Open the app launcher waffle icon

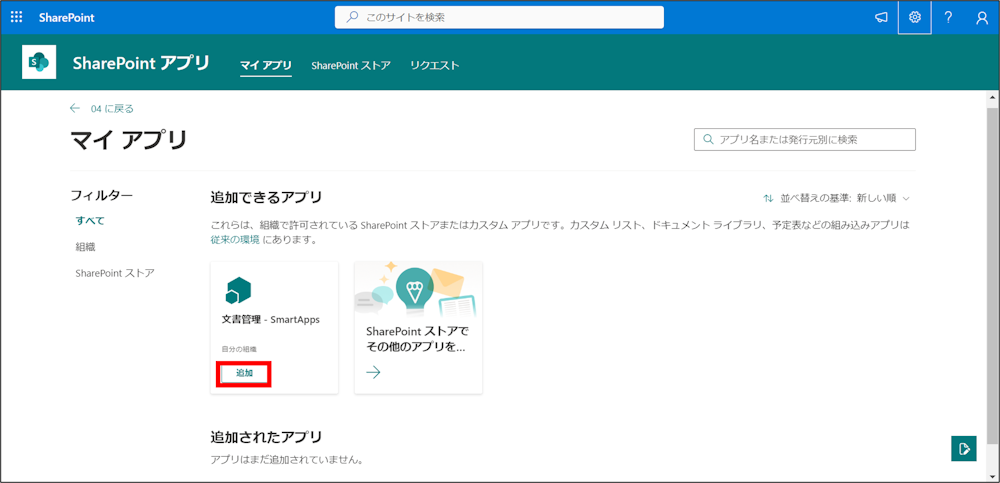click(17, 17)
